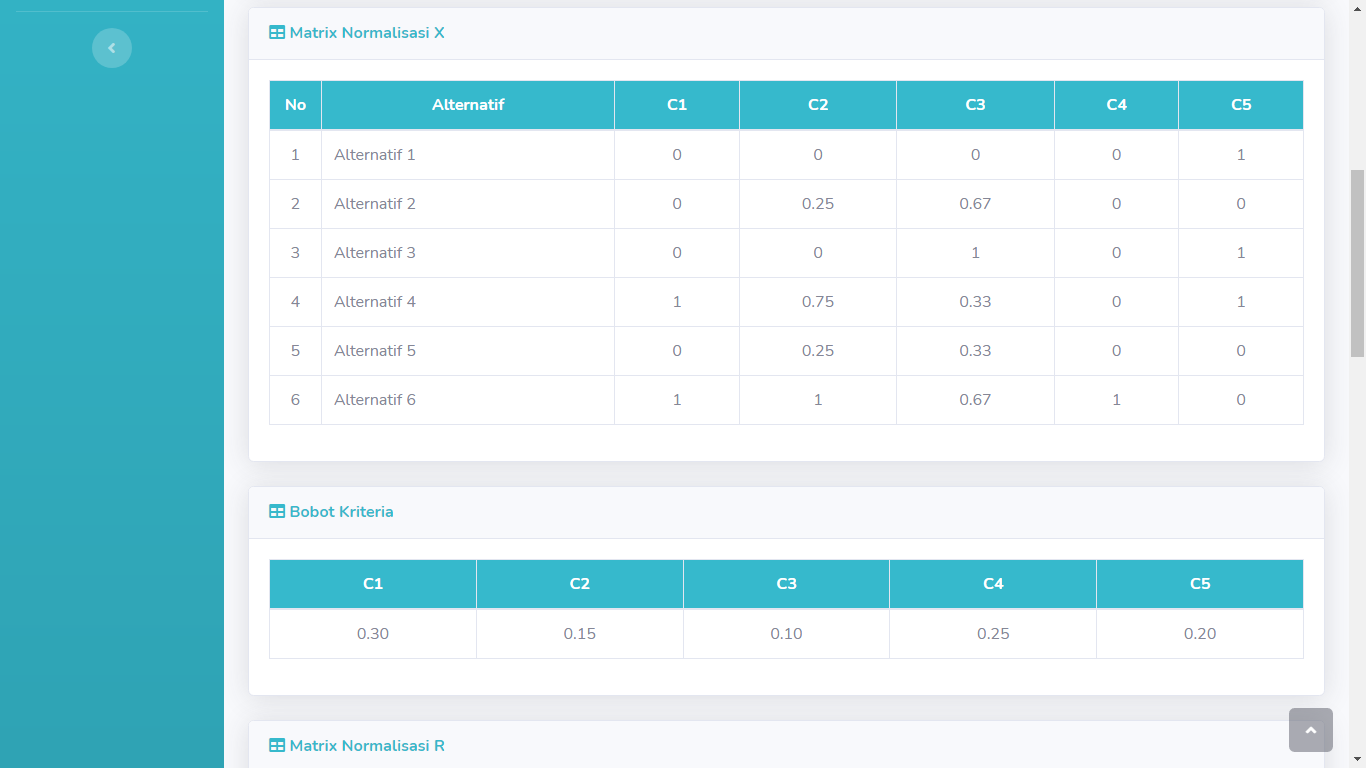The image size is (1366, 768).
Task: Select the Alternatif 4 row name
Action: coord(375,302)
